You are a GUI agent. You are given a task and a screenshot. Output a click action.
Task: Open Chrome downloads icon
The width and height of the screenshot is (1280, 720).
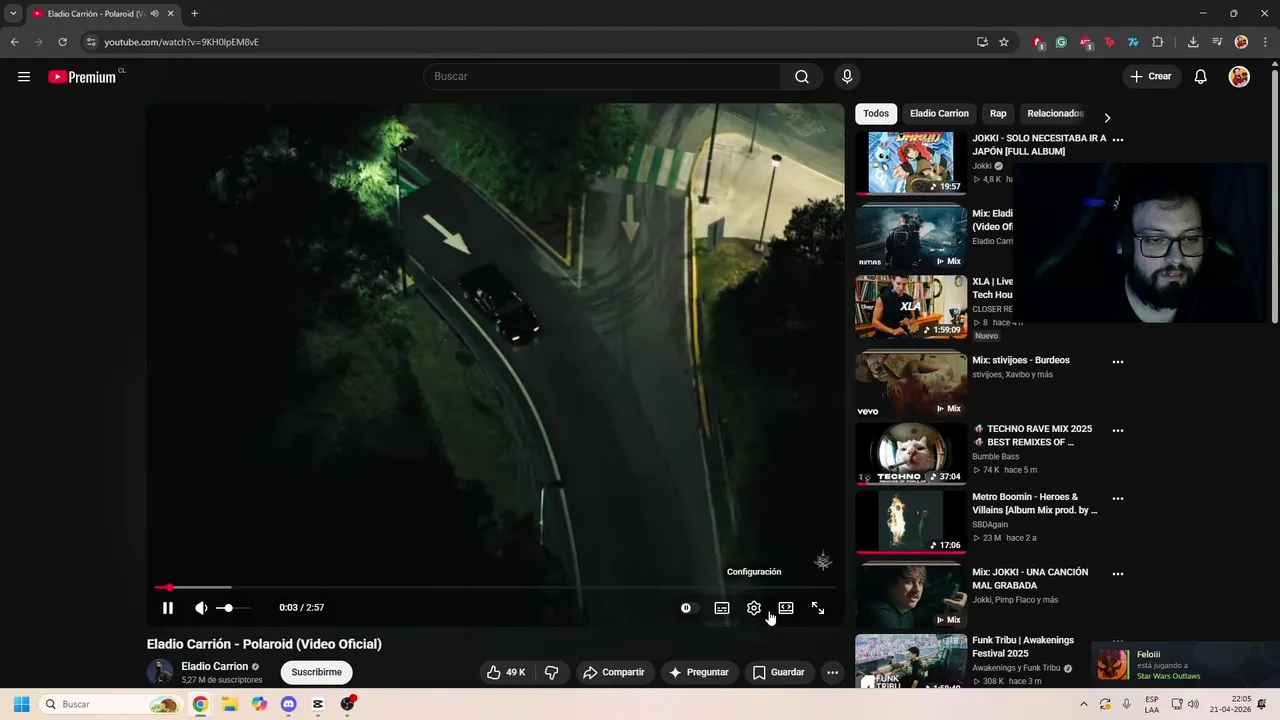point(1193,42)
